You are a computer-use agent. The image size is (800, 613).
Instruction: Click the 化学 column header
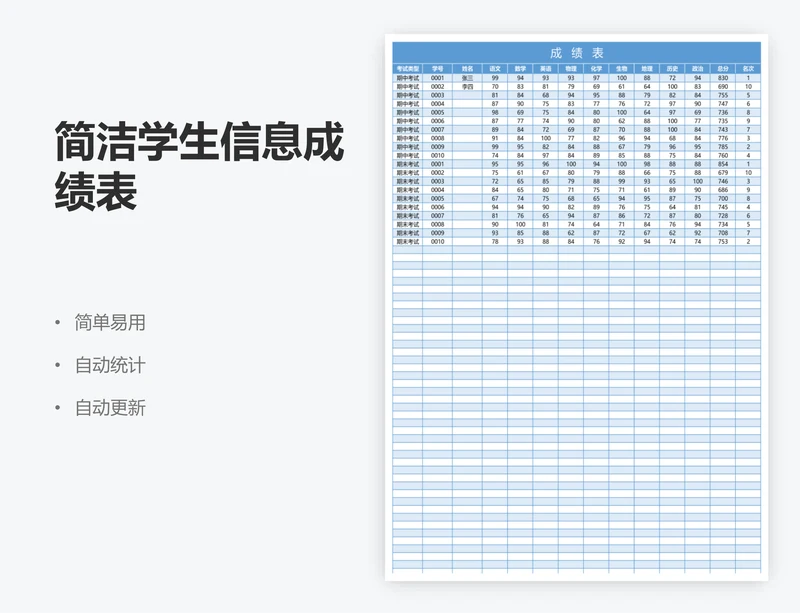[x=596, y=68]
